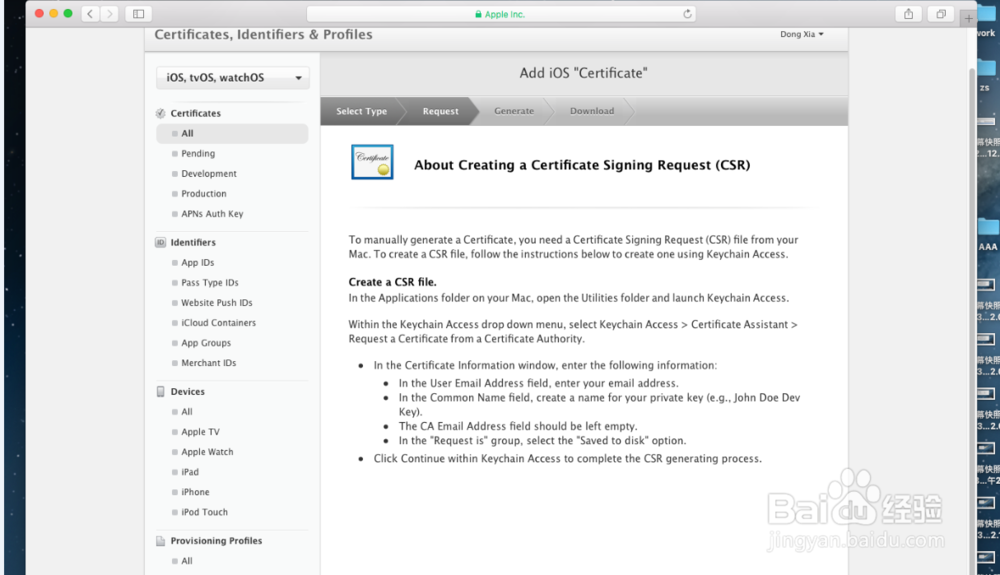This screenshot has width=1000, height=575.
Task: Go back with Safari back arrow
Action: click(90, 13)
